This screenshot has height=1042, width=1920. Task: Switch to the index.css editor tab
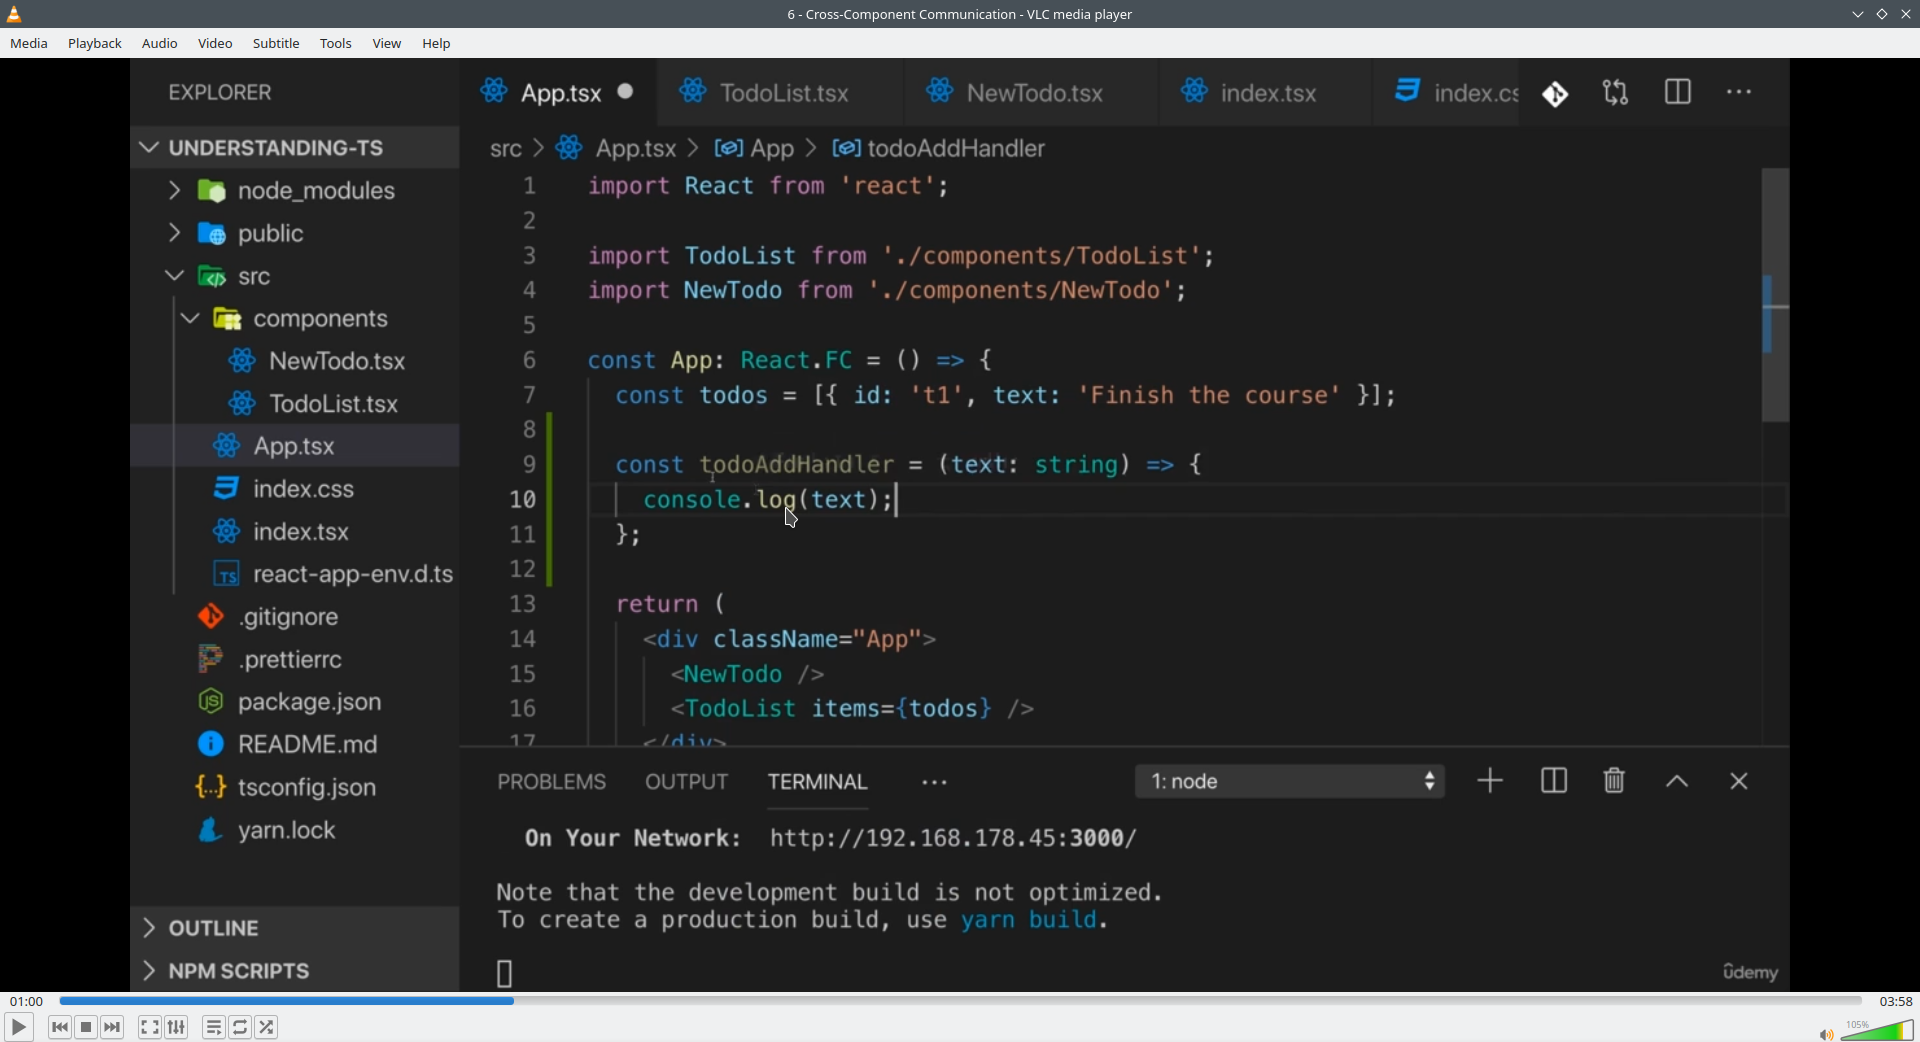point(1447,93)
